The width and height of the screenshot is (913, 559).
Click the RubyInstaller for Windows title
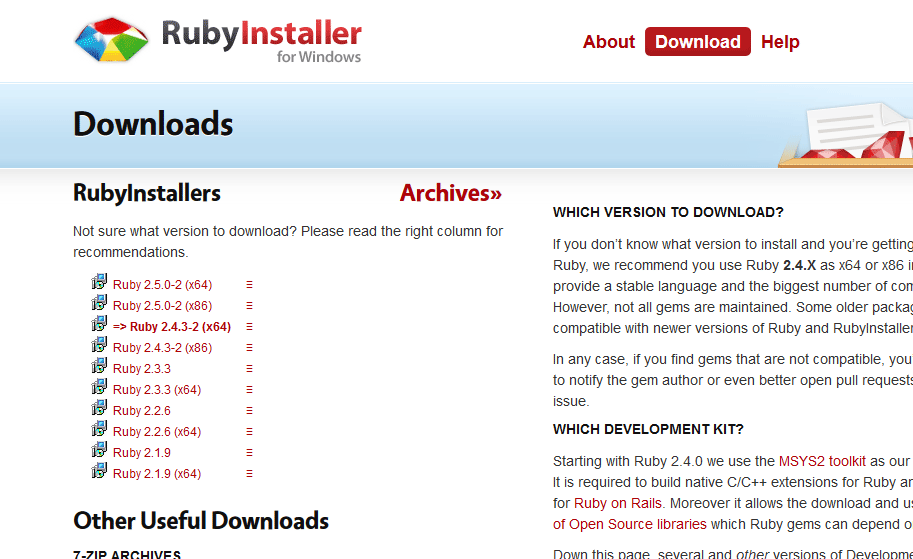tap(261, 40)
